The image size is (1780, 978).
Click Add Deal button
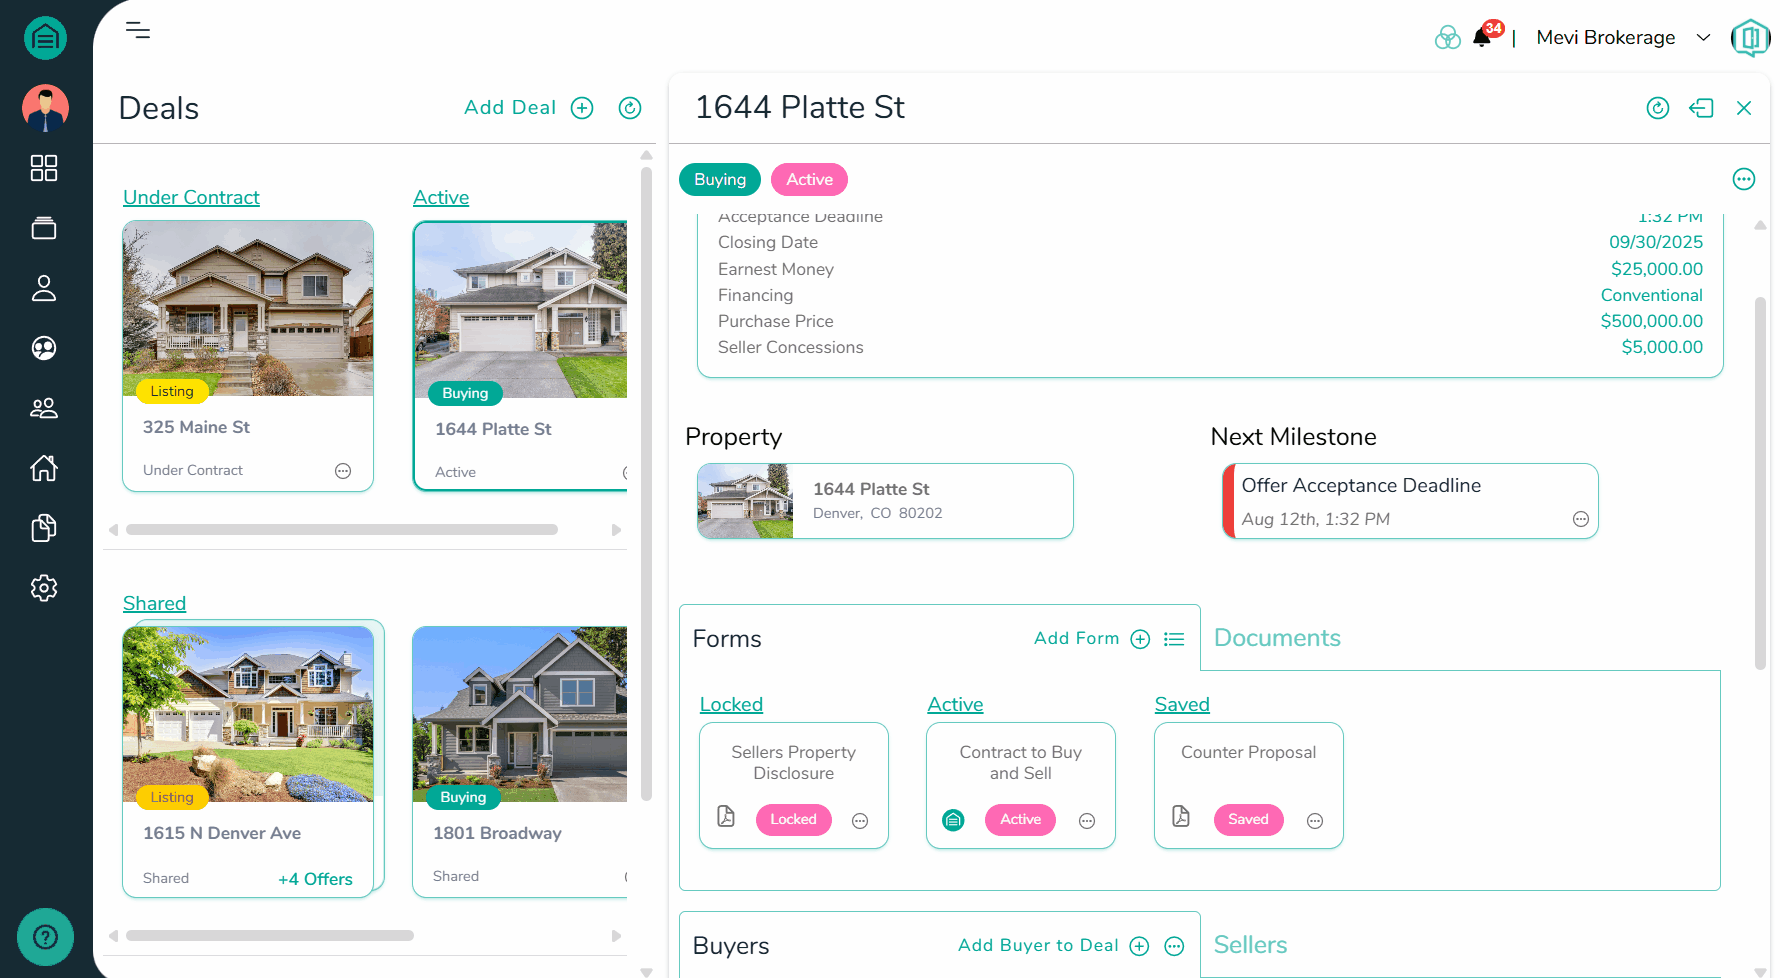tap(528, 108)
